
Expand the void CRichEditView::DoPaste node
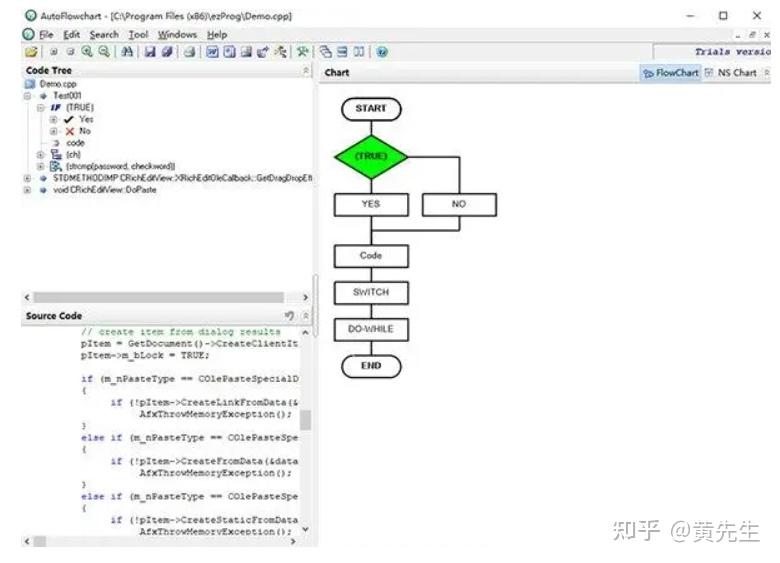(x=27, y=190)
